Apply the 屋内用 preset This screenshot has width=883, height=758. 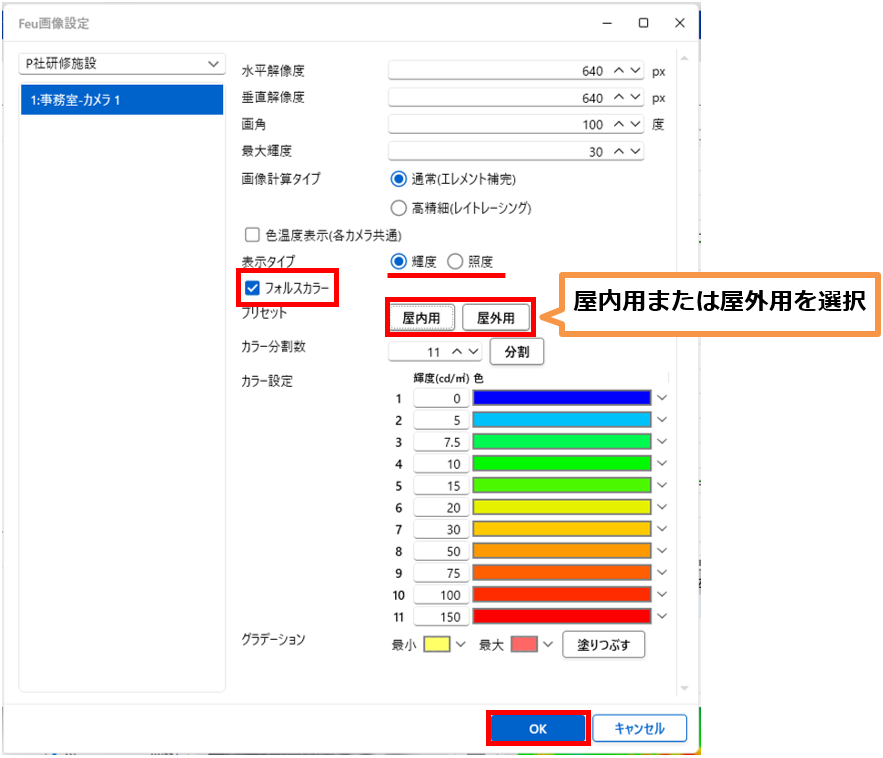(422, 318)
